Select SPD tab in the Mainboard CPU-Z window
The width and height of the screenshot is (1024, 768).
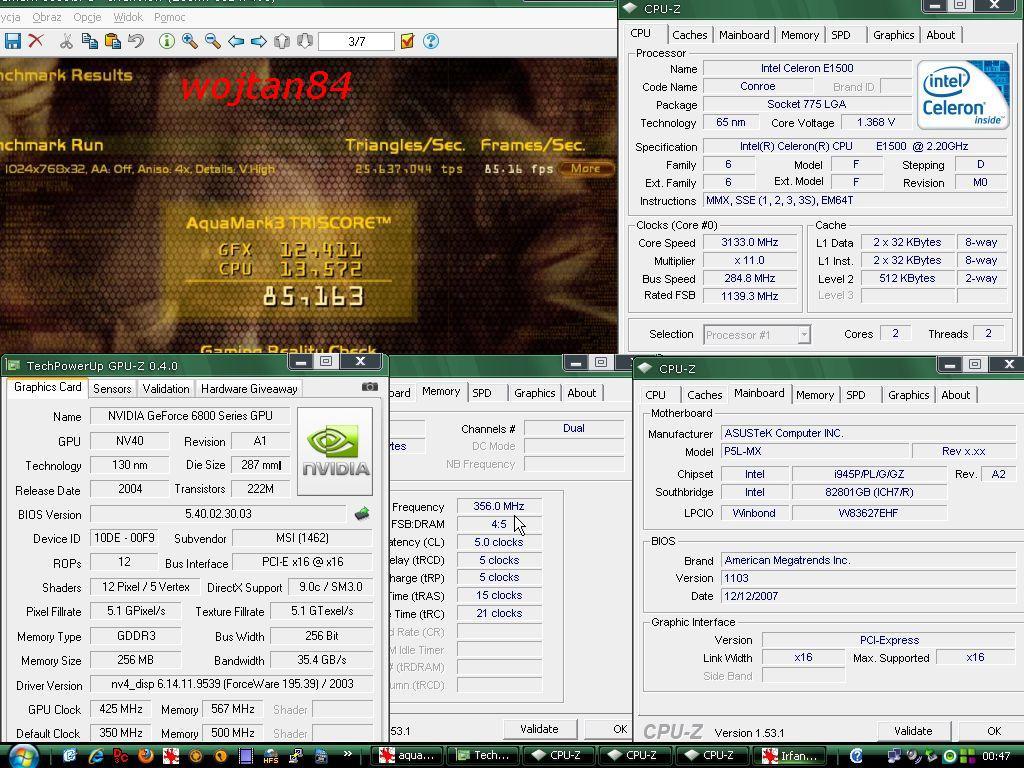856,394
